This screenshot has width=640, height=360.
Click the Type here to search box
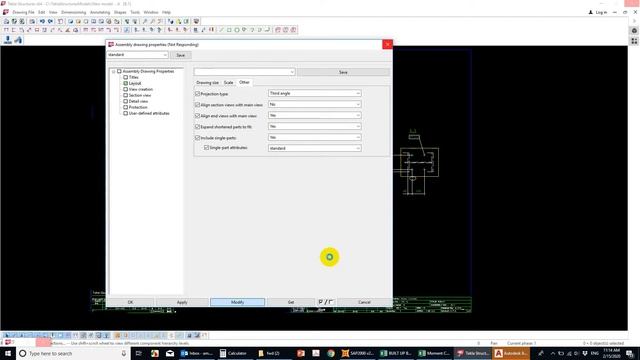(72, 353)
